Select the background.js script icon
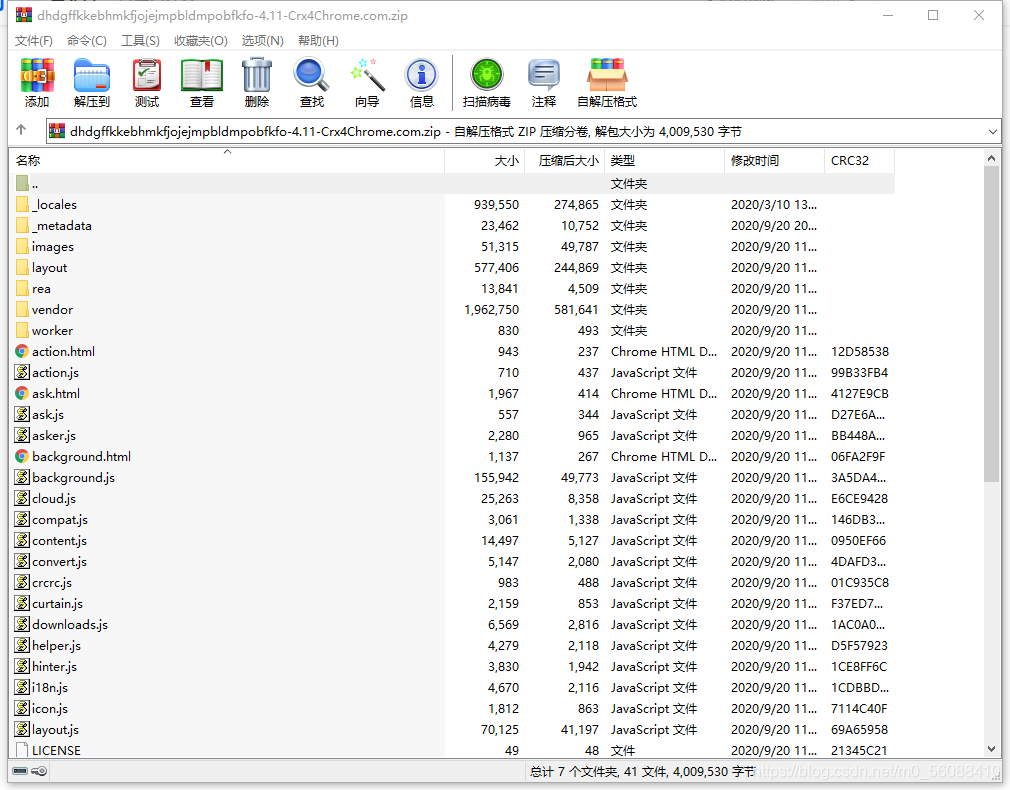1010x790 pixels. 22,477
